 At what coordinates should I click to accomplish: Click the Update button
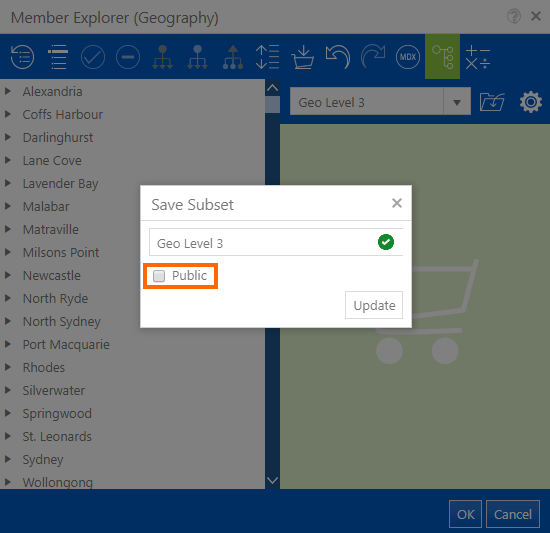click(x=374, y=305)
